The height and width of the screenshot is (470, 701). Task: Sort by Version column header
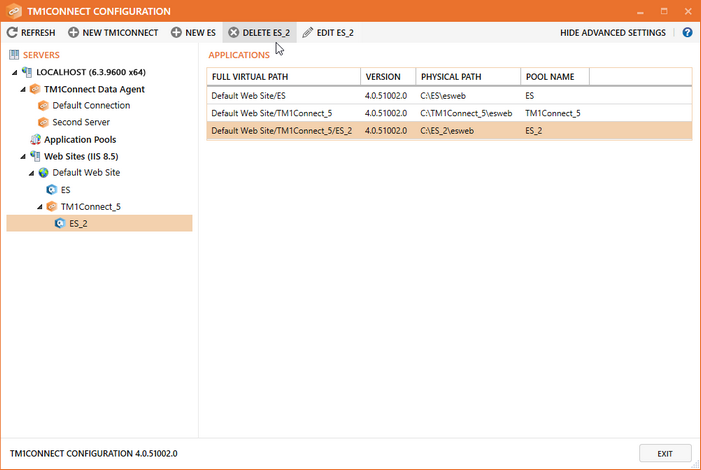(388, 77)
